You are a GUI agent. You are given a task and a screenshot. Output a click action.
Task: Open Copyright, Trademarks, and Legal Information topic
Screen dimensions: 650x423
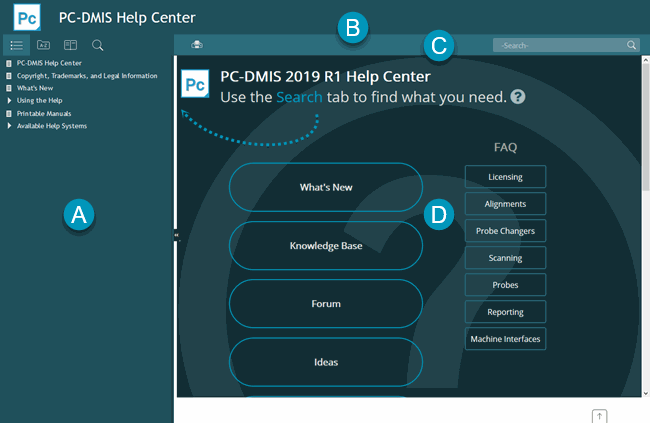pyautogui.click(x=86, y=75)
